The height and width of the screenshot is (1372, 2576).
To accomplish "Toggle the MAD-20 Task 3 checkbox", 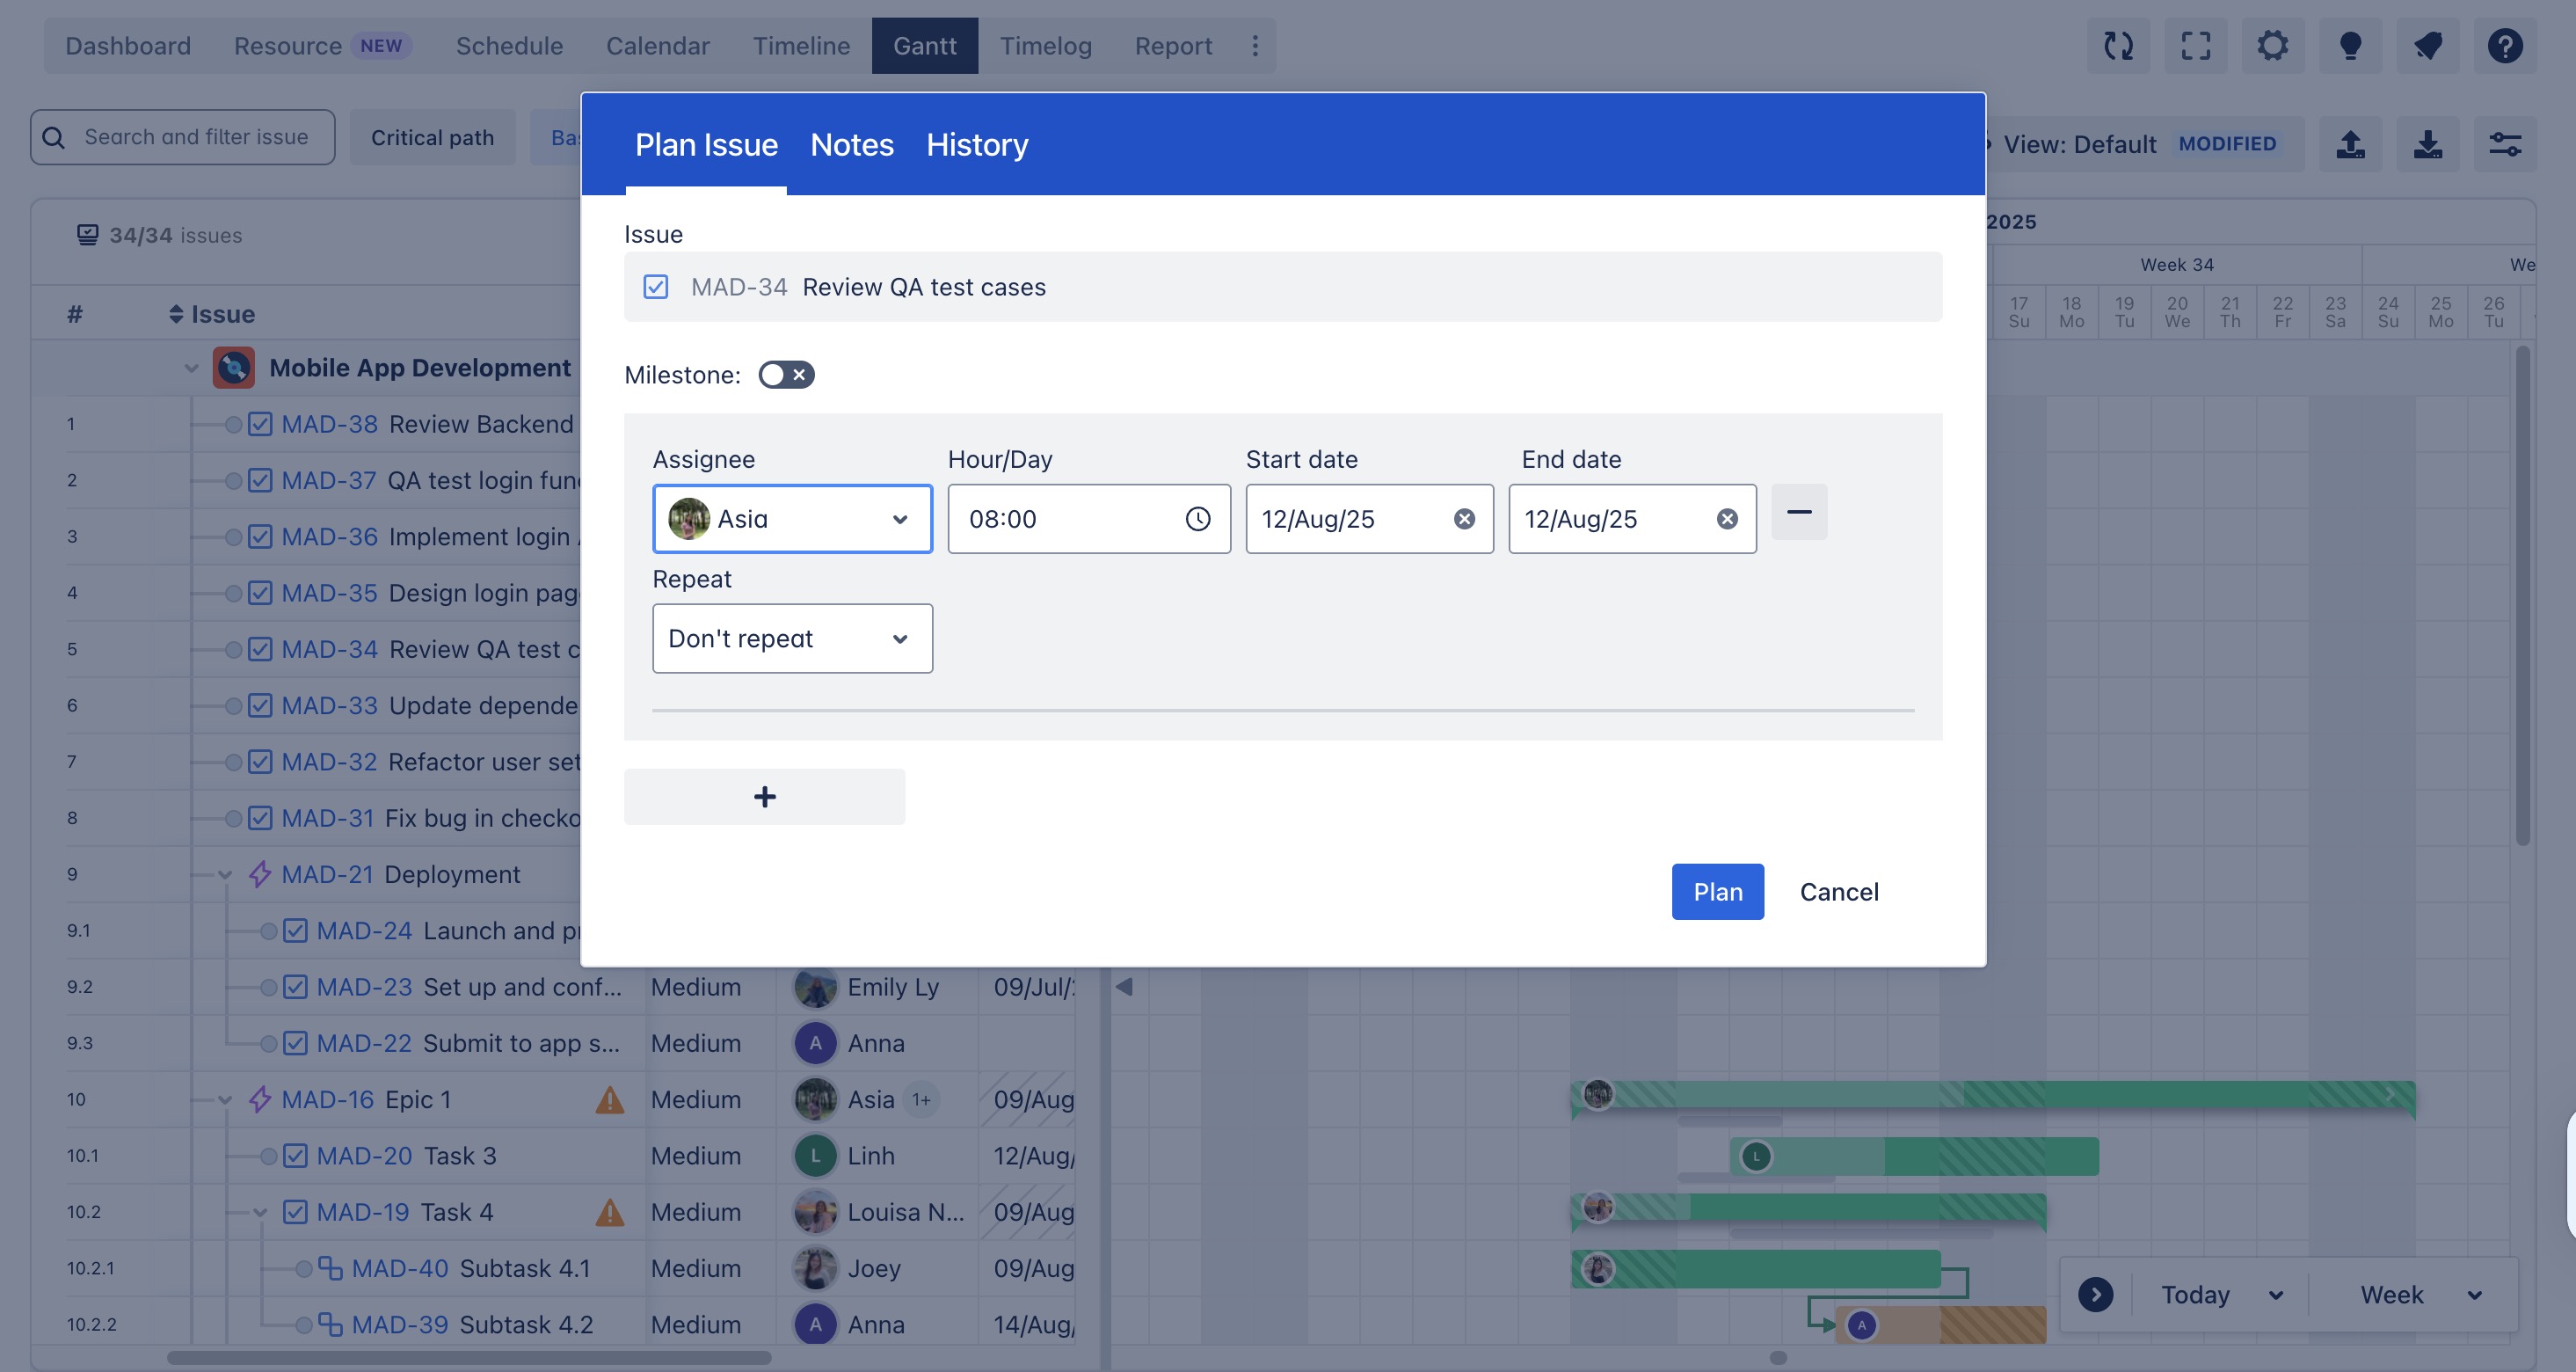I will pyautogui.click(x=295, y=1156).
